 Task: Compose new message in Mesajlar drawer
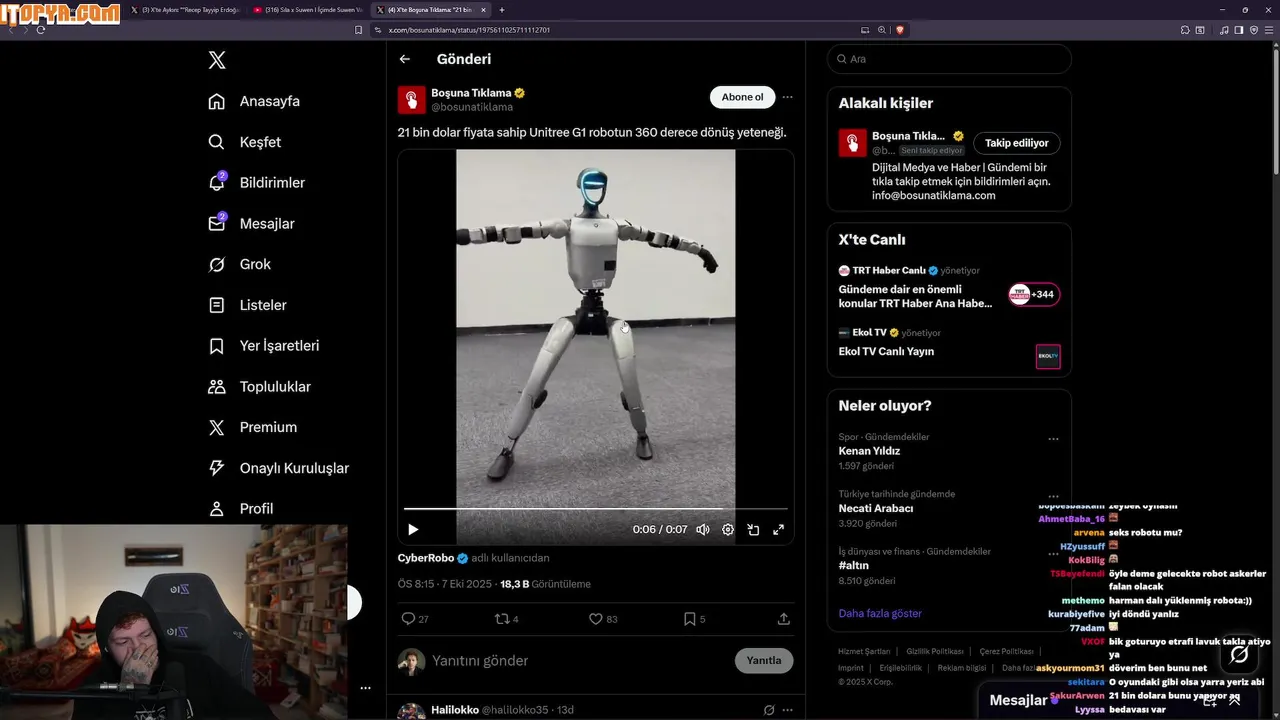pyautogui.click(x=1210, y=700)
